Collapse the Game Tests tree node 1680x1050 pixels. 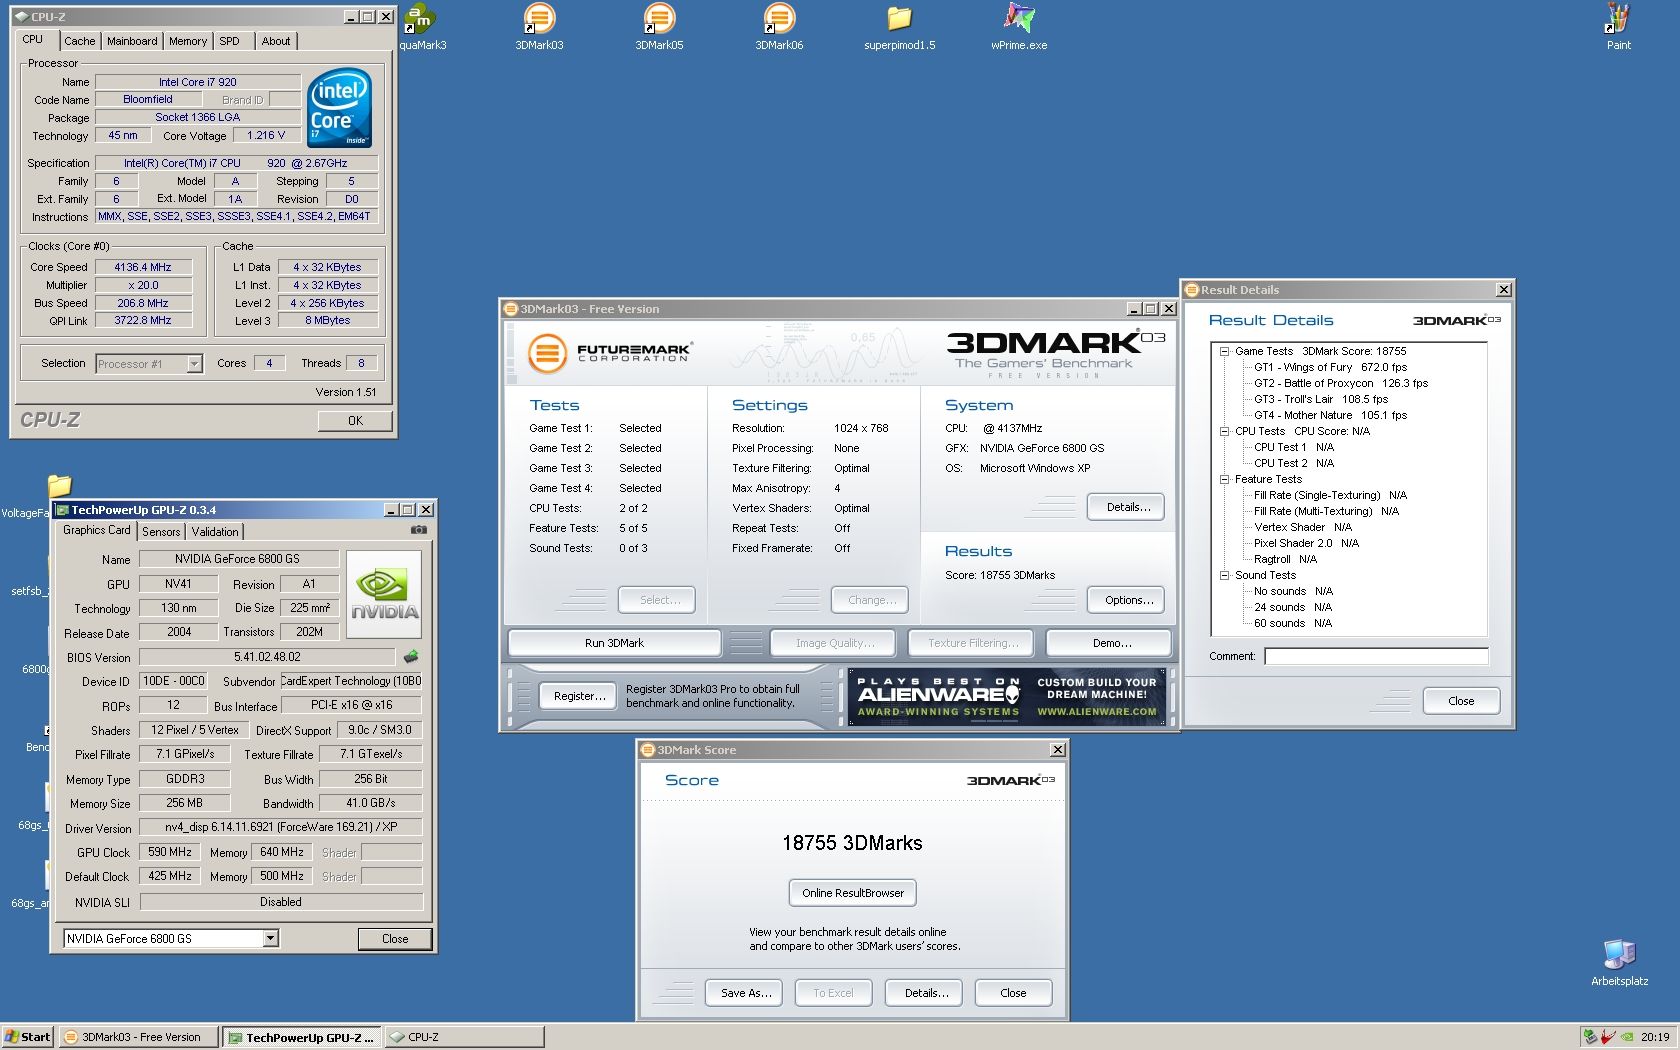pyautogui.click(x=1224, y=351)
